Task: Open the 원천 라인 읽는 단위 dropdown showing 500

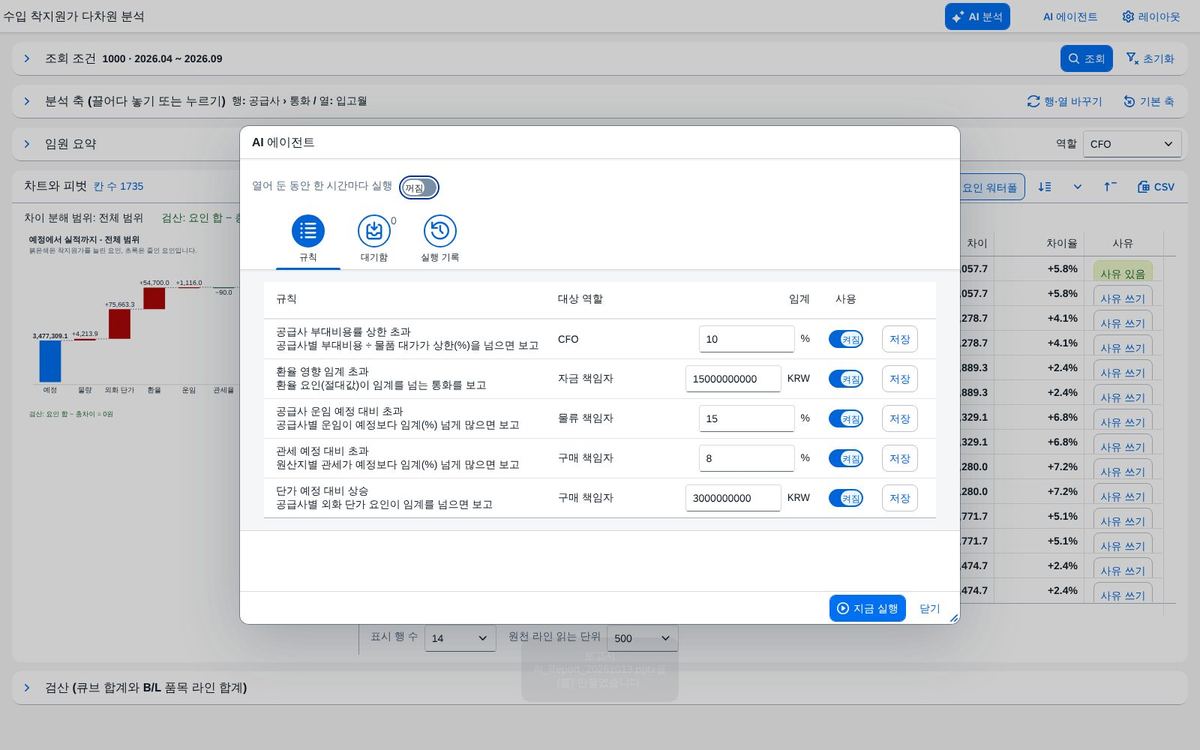Action: [643, 638]
